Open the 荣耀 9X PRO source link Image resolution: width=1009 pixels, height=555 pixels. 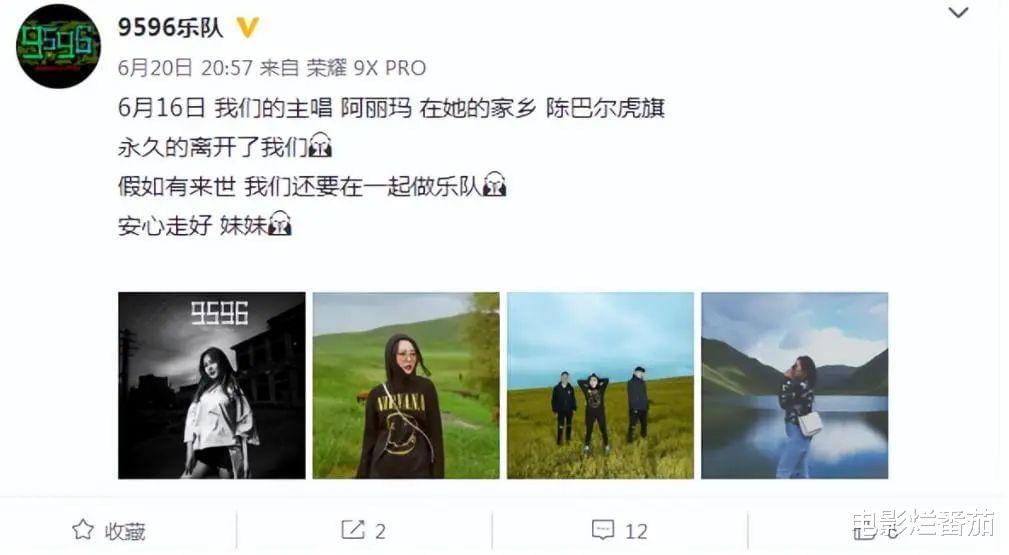pos(366,68)
